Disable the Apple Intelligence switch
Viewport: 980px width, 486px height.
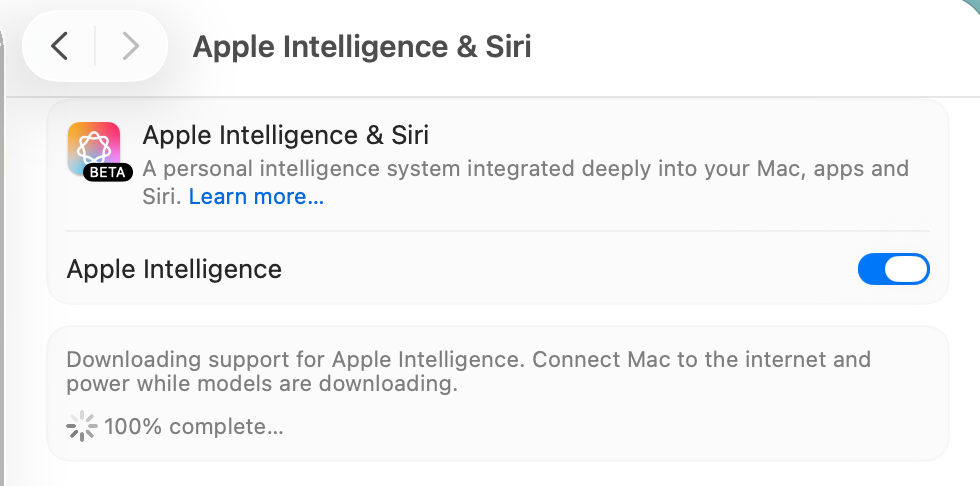(x=893, y=269)
